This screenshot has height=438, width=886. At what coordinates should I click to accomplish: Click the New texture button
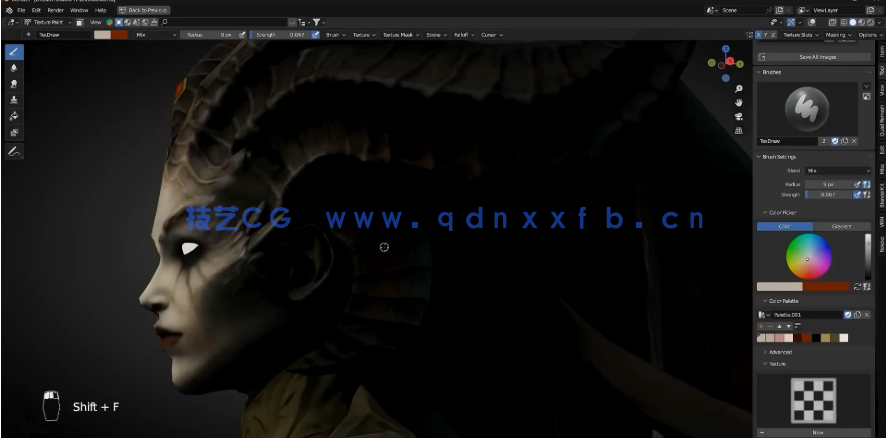(x=818, y=432)
